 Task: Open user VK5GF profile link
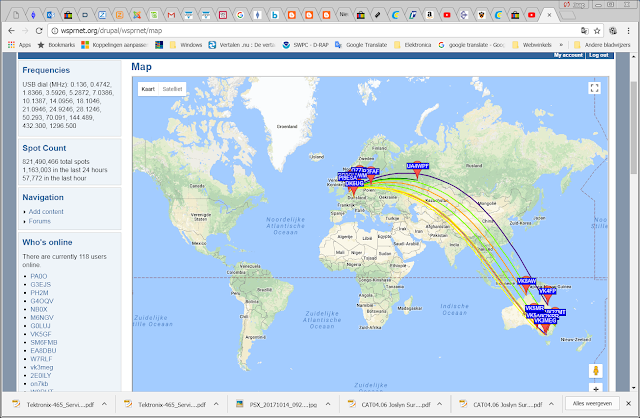pos(41,334)
